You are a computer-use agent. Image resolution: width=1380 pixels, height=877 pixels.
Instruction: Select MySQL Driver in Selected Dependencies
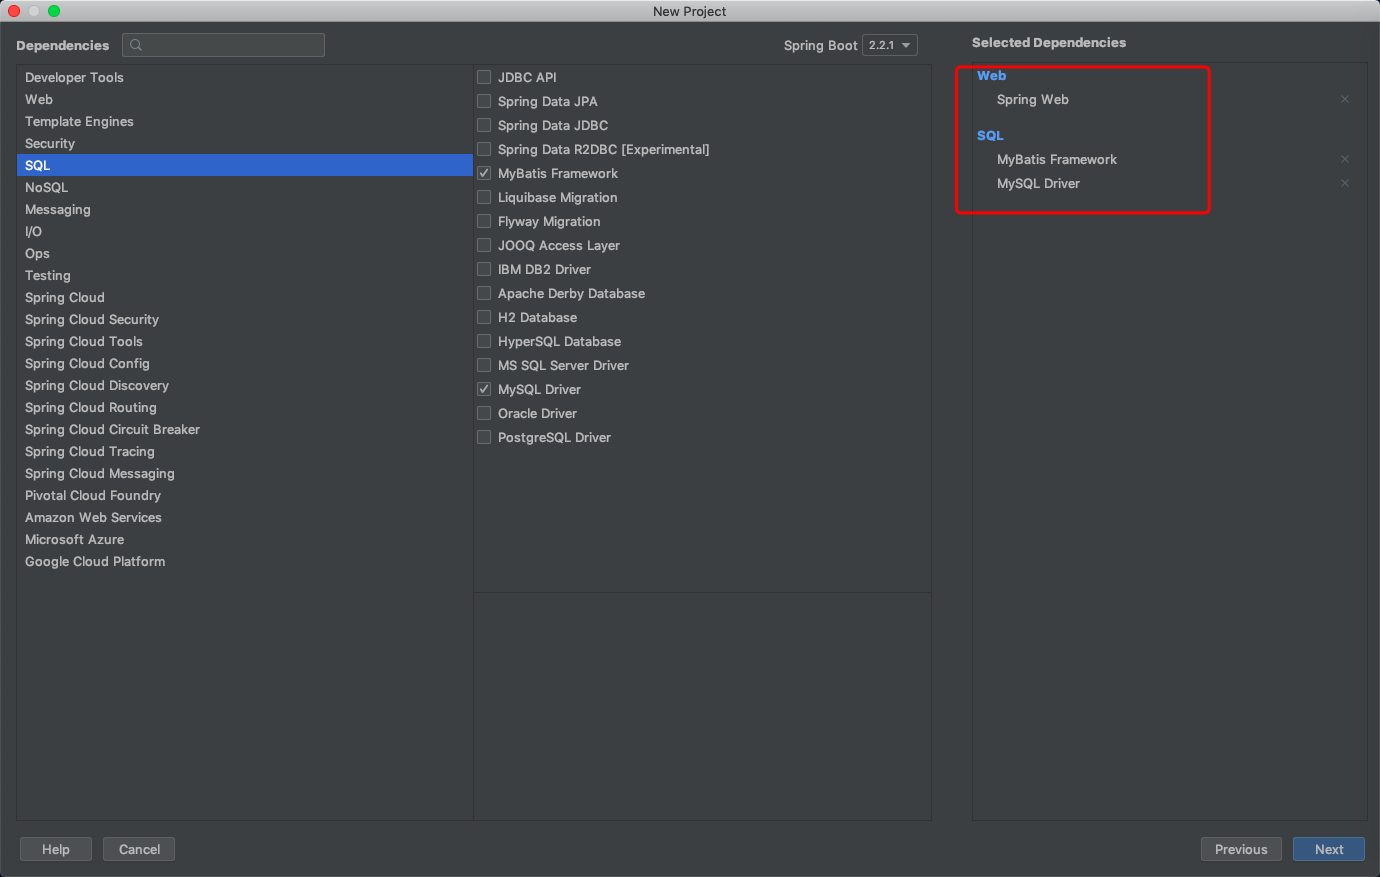(x=1038, y=183)
